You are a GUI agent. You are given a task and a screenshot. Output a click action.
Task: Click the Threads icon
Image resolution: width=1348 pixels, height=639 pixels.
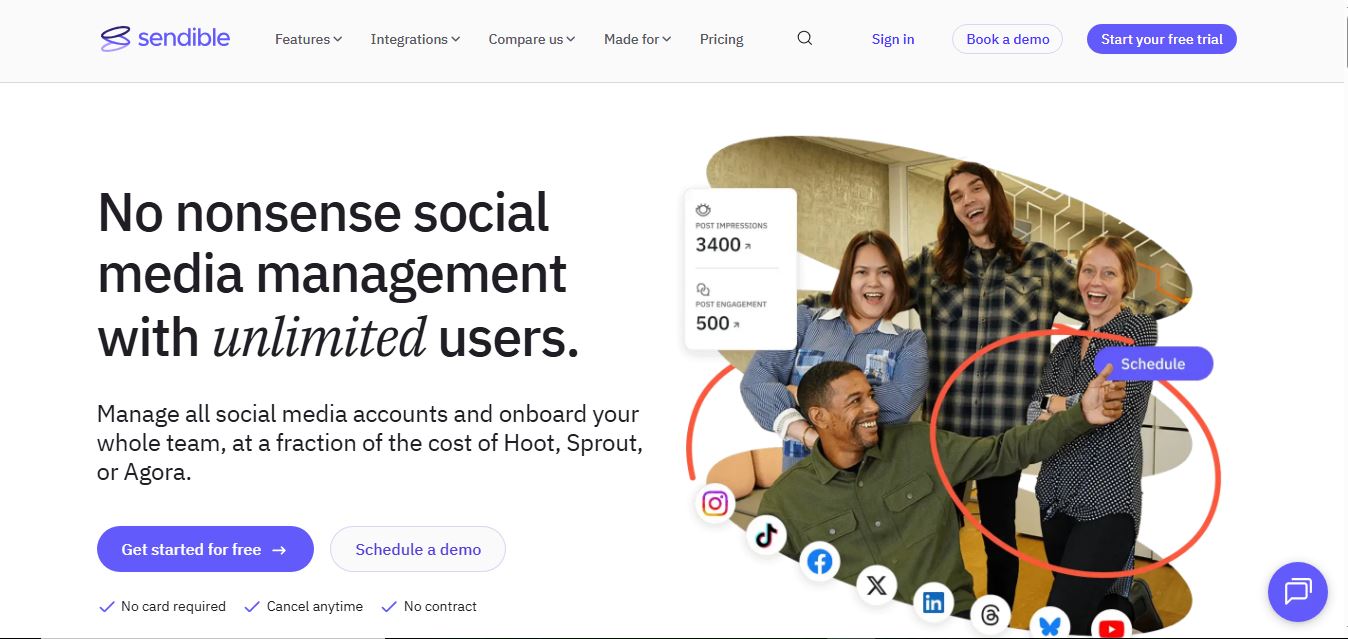click(x=991, y=615)
